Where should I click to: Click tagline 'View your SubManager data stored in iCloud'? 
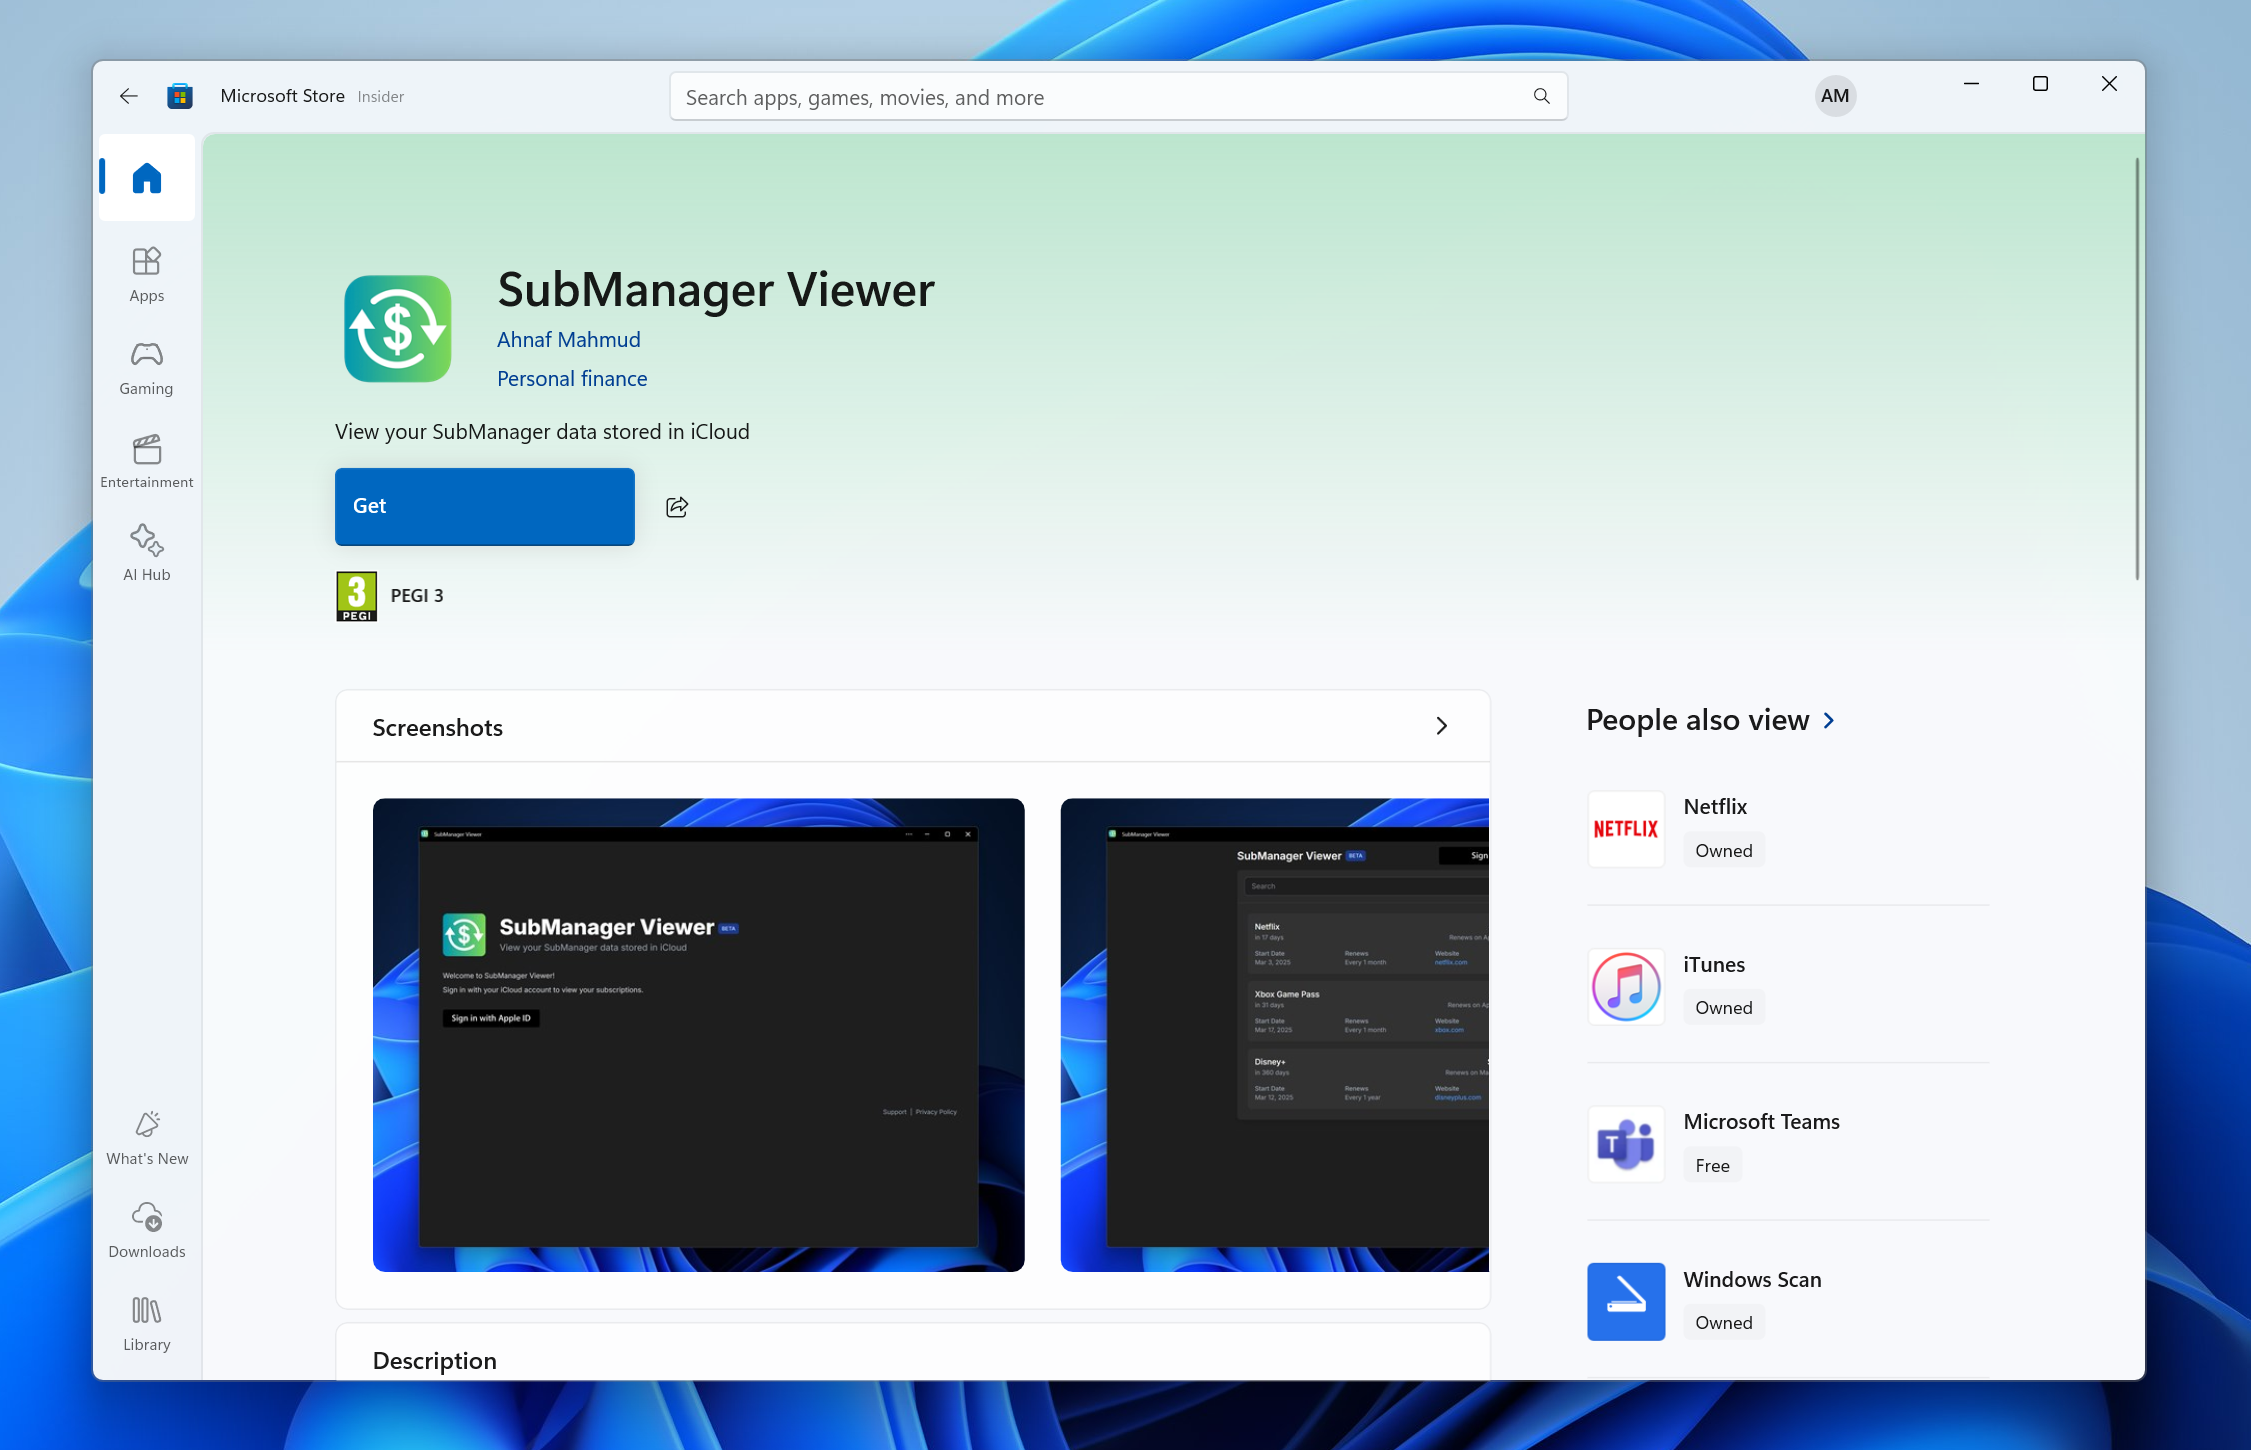pos(542,432)
